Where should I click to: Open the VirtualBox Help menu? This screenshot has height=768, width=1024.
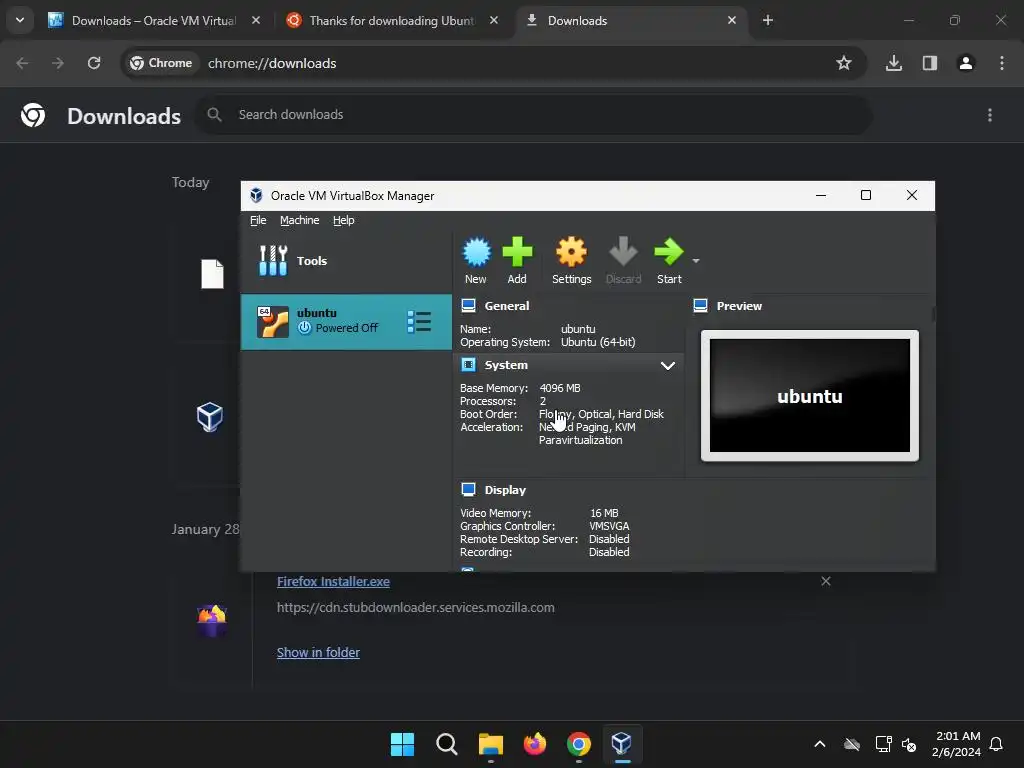click(x=344, y=220)
